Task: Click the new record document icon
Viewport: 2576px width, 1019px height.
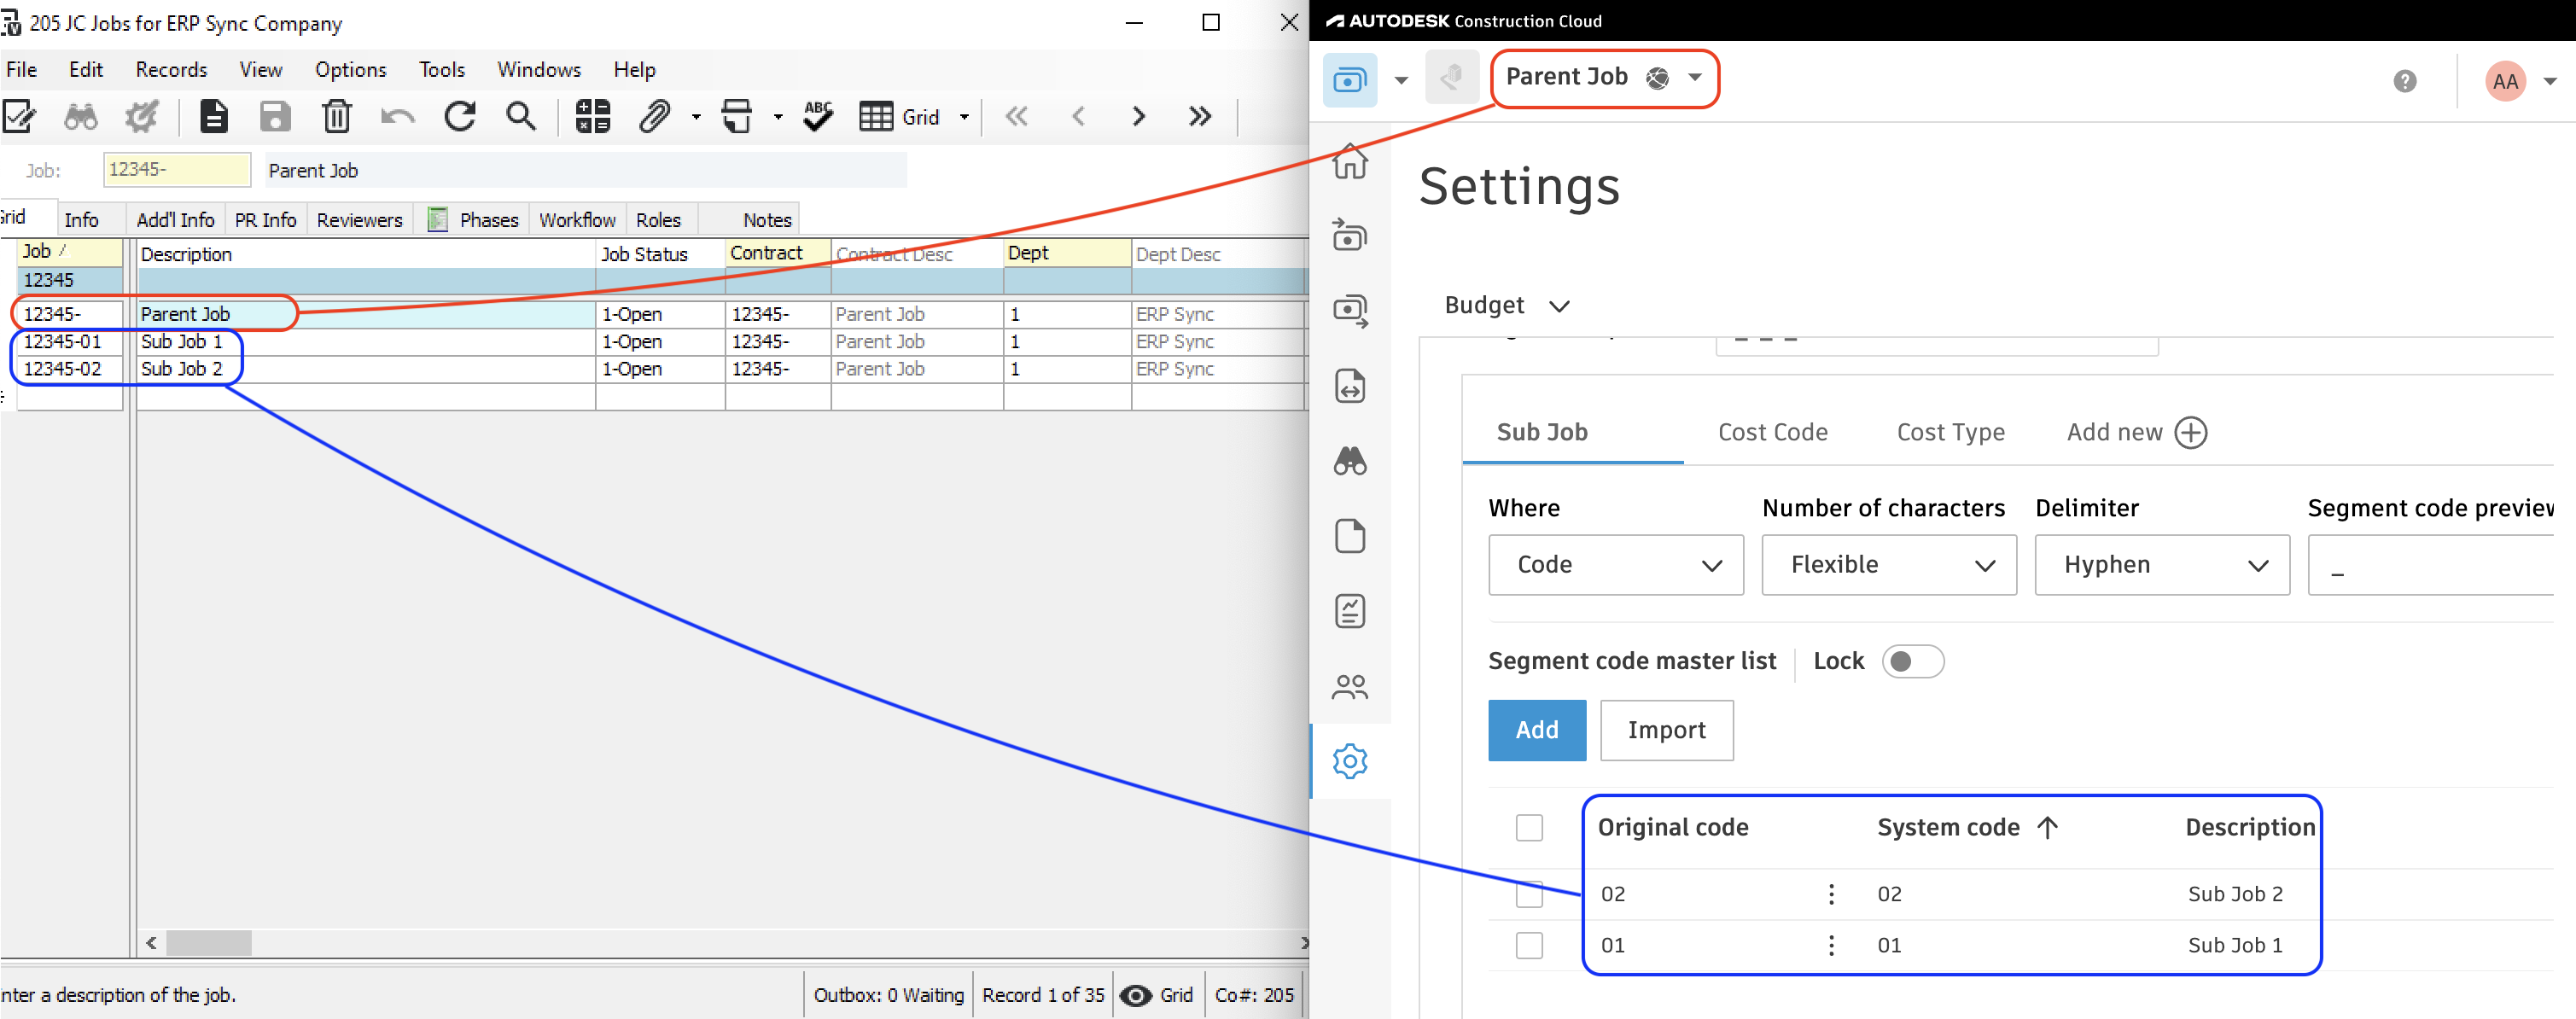Action: pyautogui.click(x=214, y=116)
